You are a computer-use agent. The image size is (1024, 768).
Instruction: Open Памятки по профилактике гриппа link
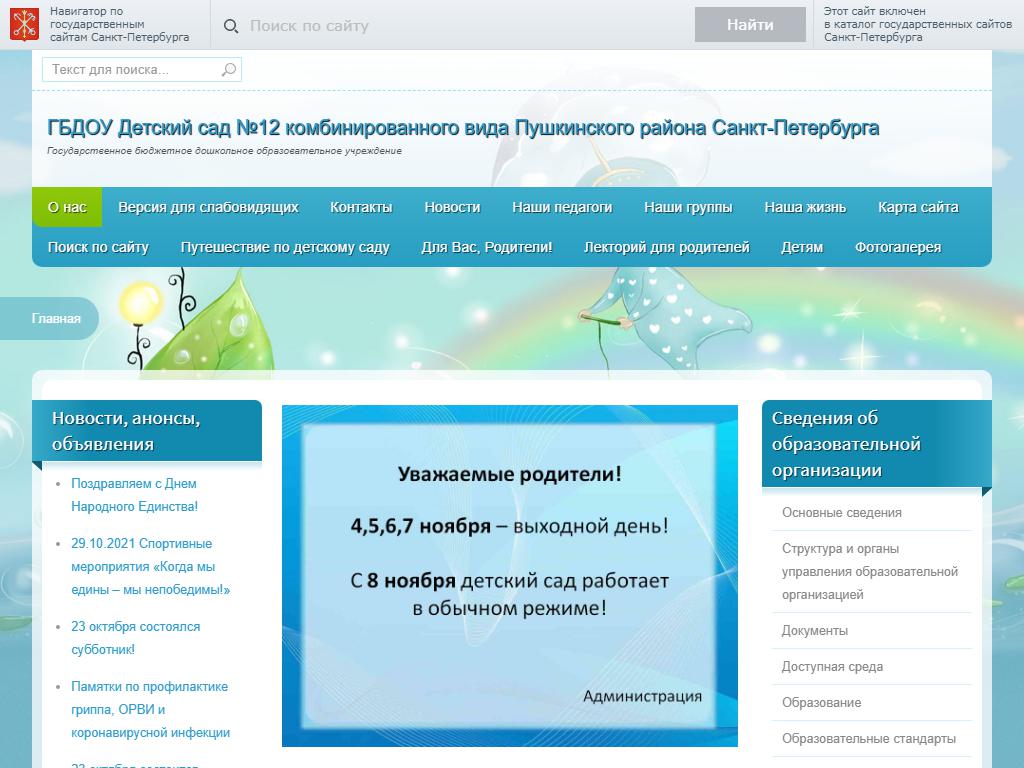[150, 709]
